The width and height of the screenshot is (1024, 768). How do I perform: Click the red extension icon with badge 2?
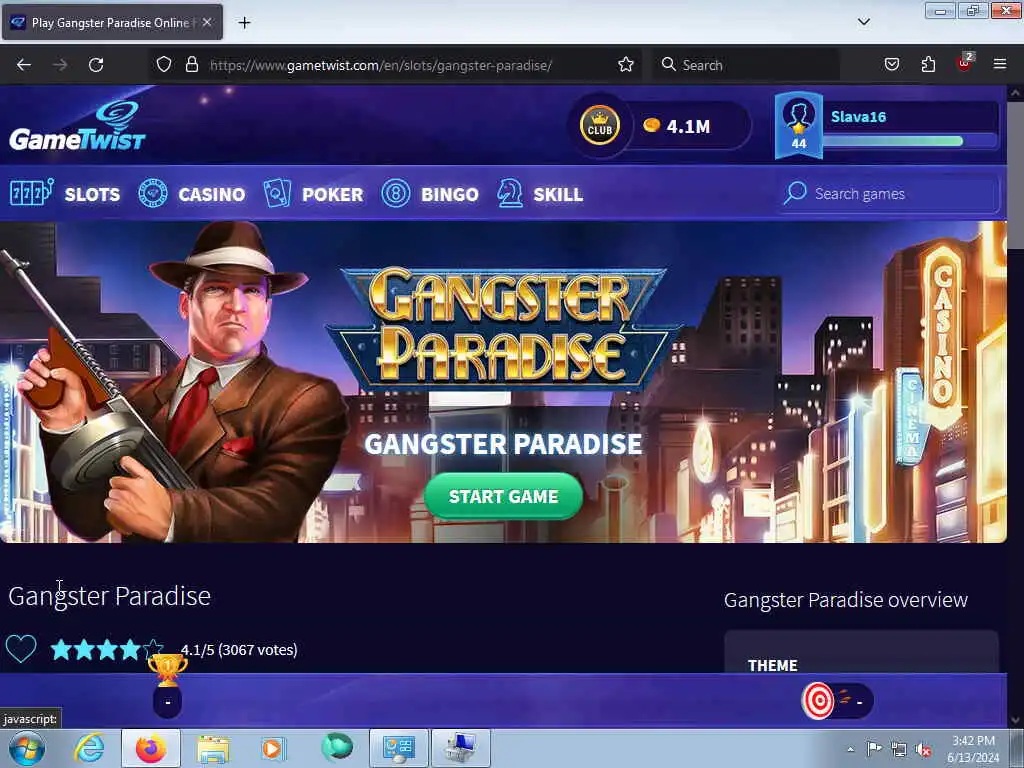point(965,63)
